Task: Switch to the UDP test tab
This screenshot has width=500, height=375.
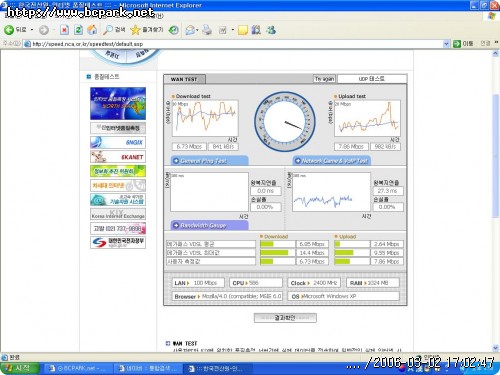Action: tap(372, 79)
